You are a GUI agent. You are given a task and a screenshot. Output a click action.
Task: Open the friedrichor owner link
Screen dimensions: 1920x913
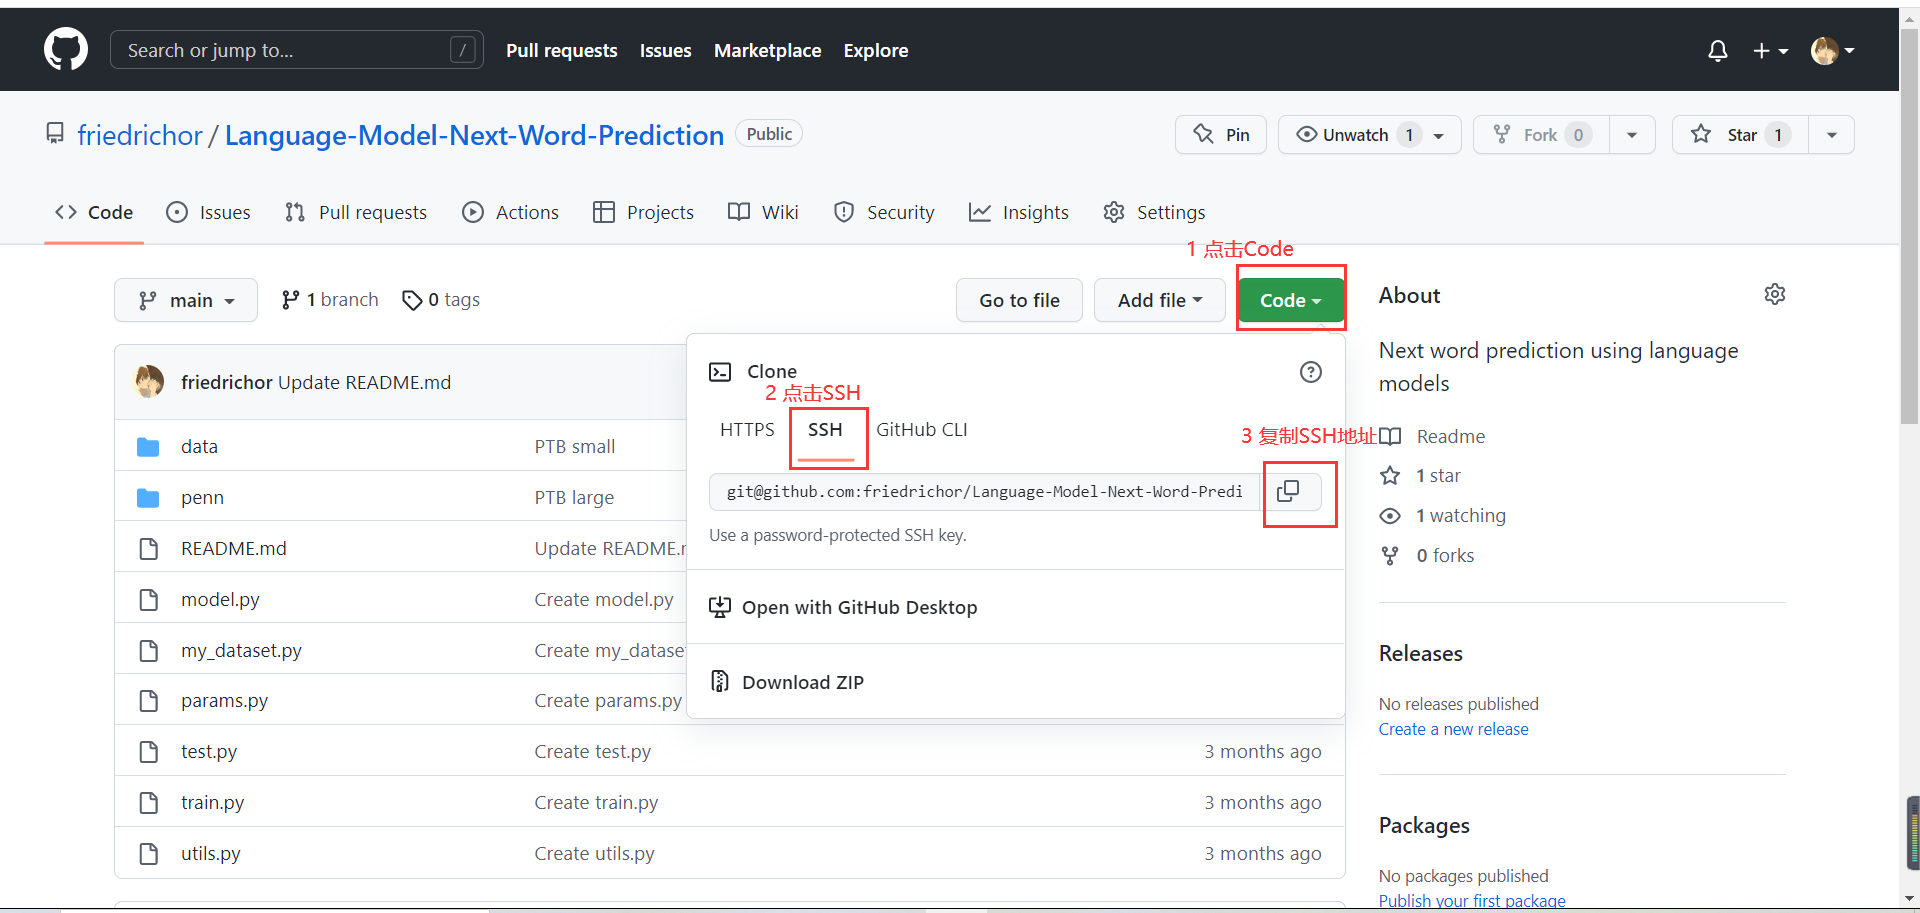140,135
